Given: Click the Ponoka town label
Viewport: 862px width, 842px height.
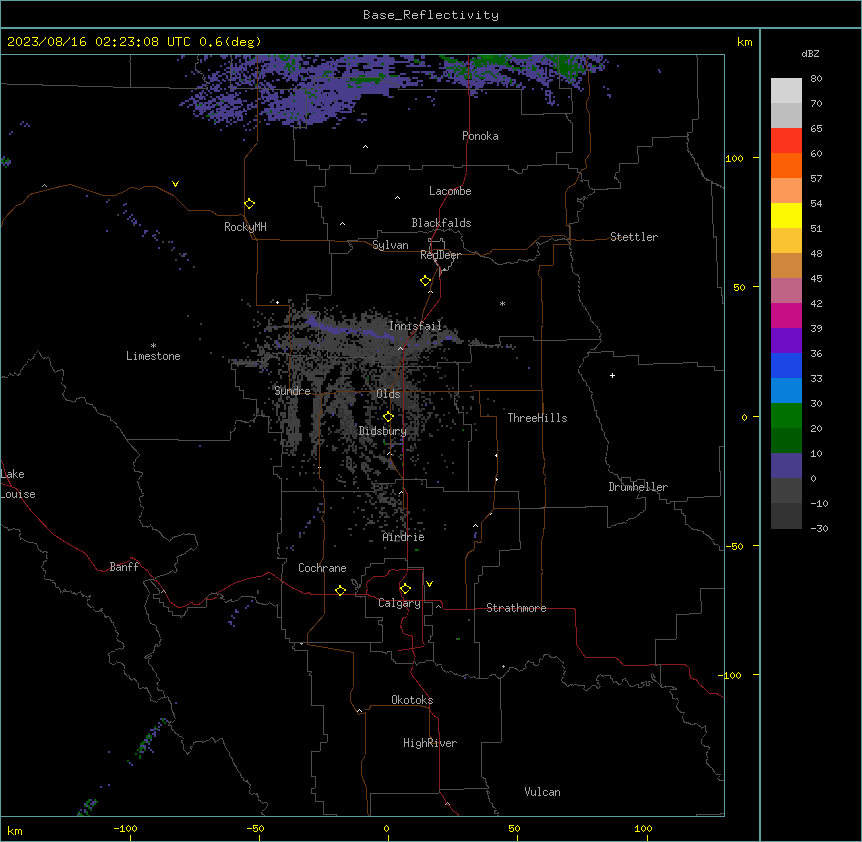Looking at the screenshot, I should pyautogui.click(x=480, y=136).
